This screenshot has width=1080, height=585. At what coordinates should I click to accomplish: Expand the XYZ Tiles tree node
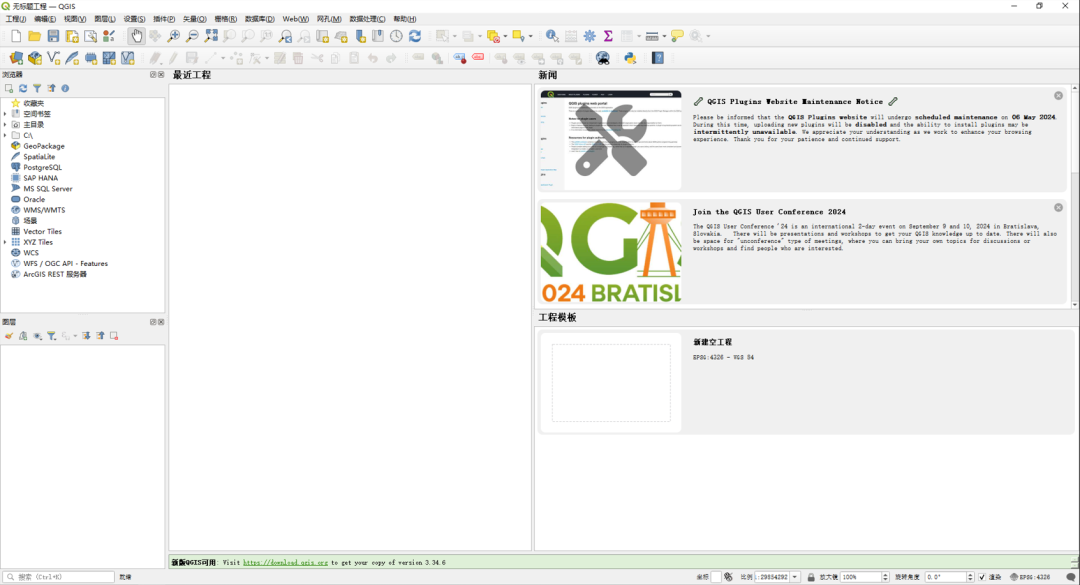pos(6,242)
